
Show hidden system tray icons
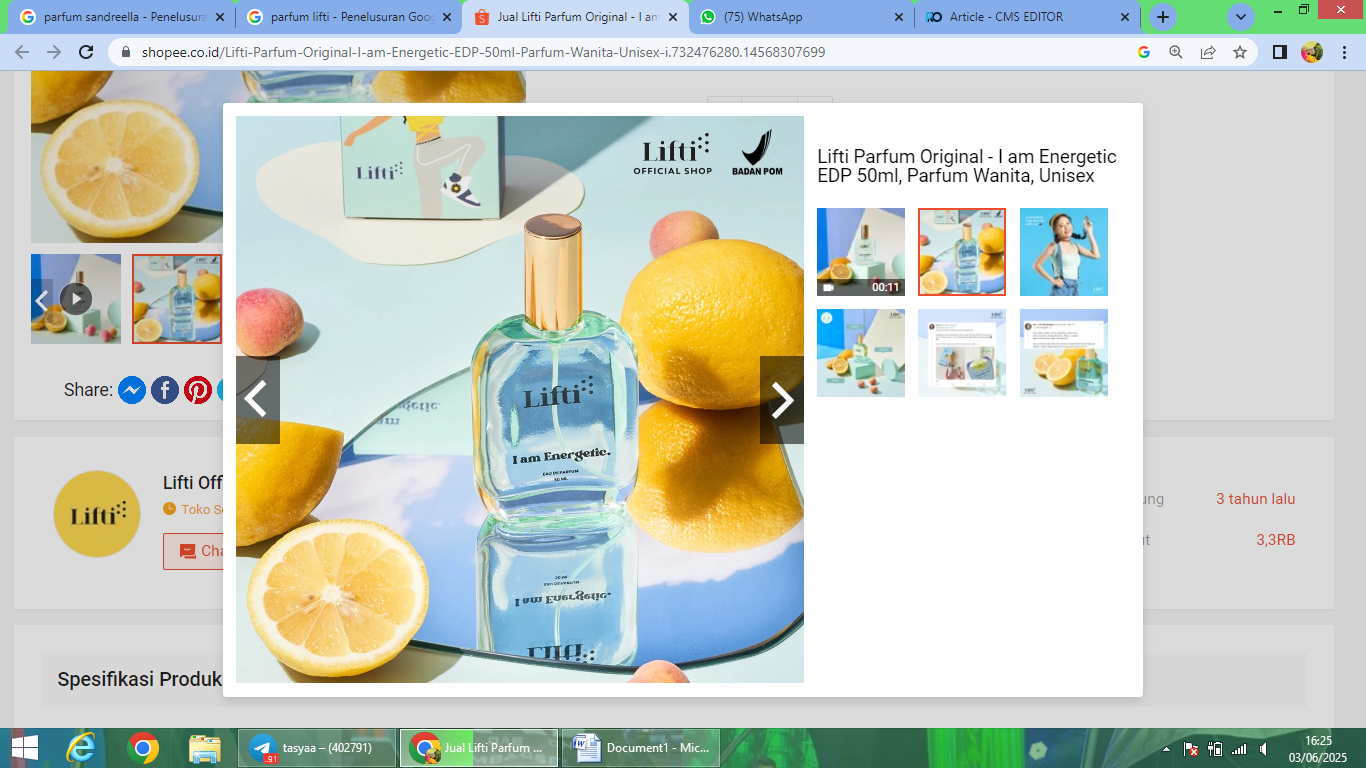(x=1167, y=749)
